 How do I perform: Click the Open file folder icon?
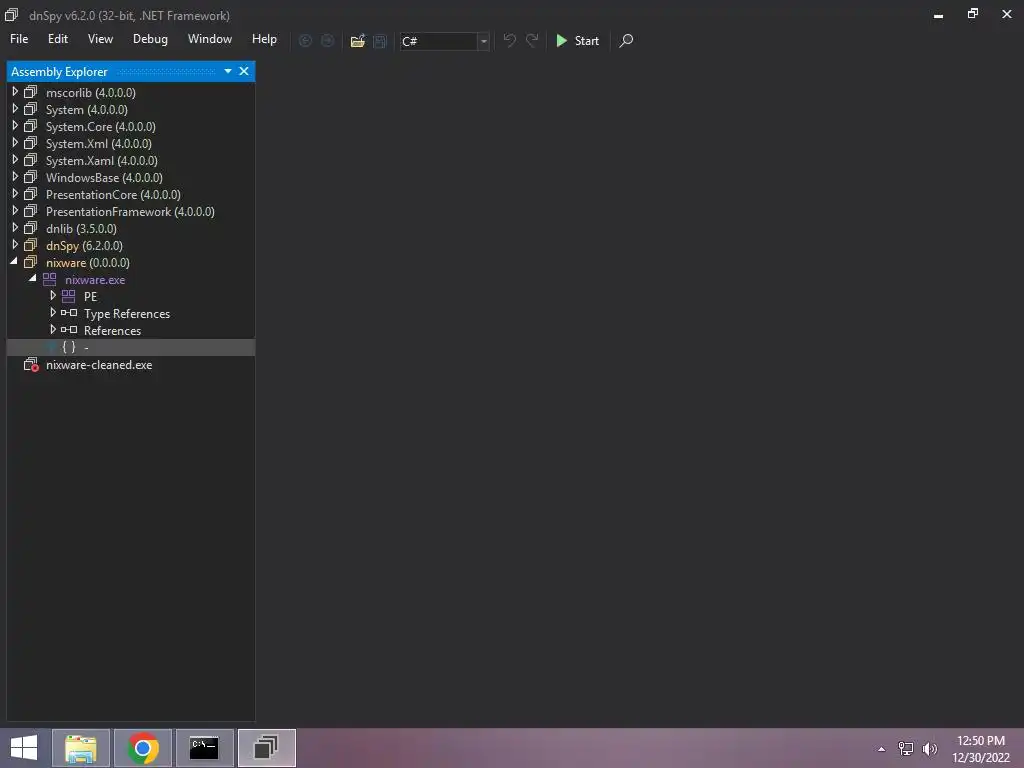click(x=357, y=40)
